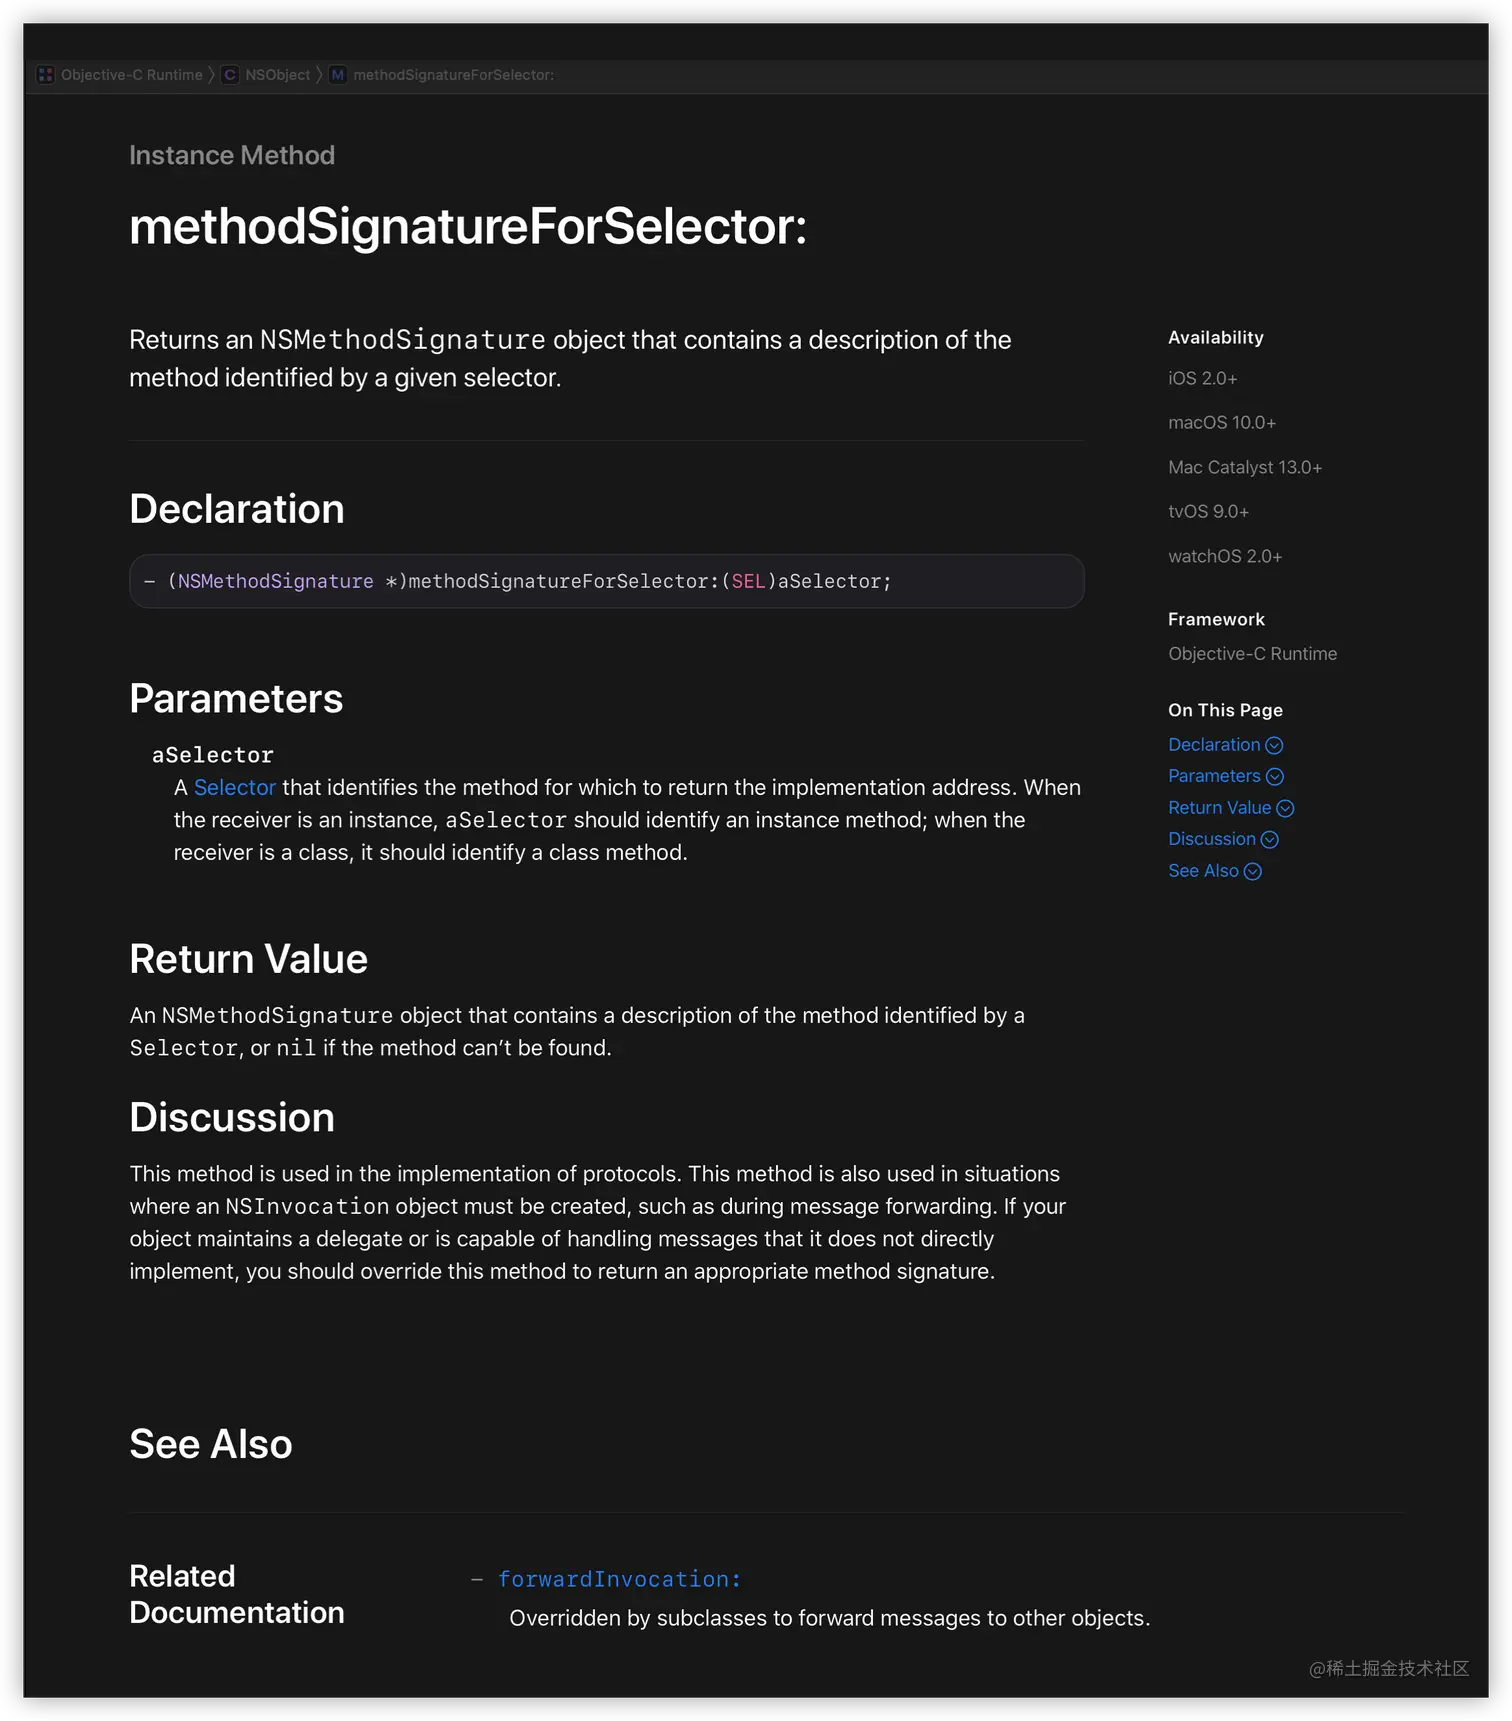The height and width of the screenshot is (1721, 1512).
Task: Click the methodSignatureForSelector: page title
Action: pyautogui.click(x=468, y=227)
